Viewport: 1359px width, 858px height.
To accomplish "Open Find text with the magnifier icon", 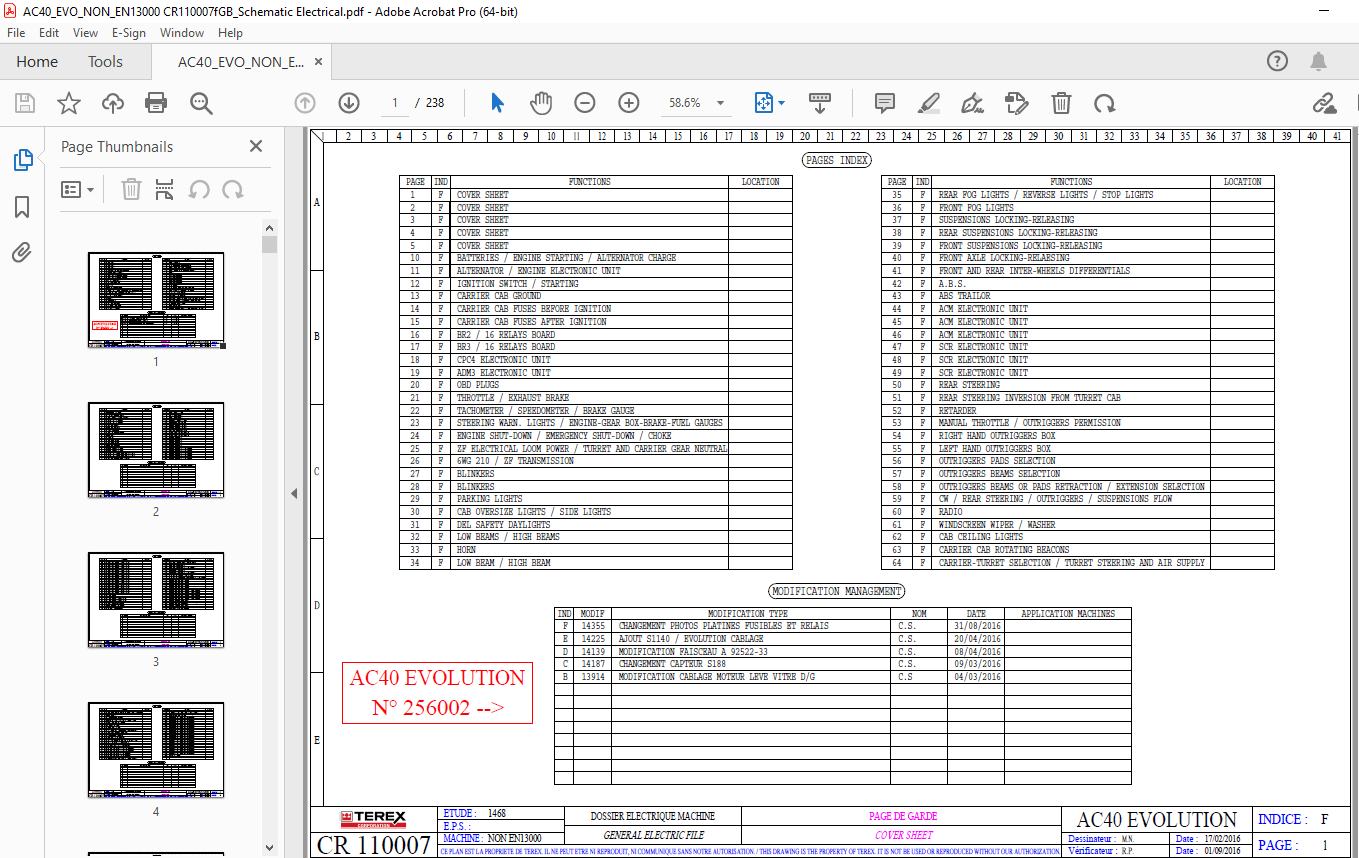I will tap(201, 103).
